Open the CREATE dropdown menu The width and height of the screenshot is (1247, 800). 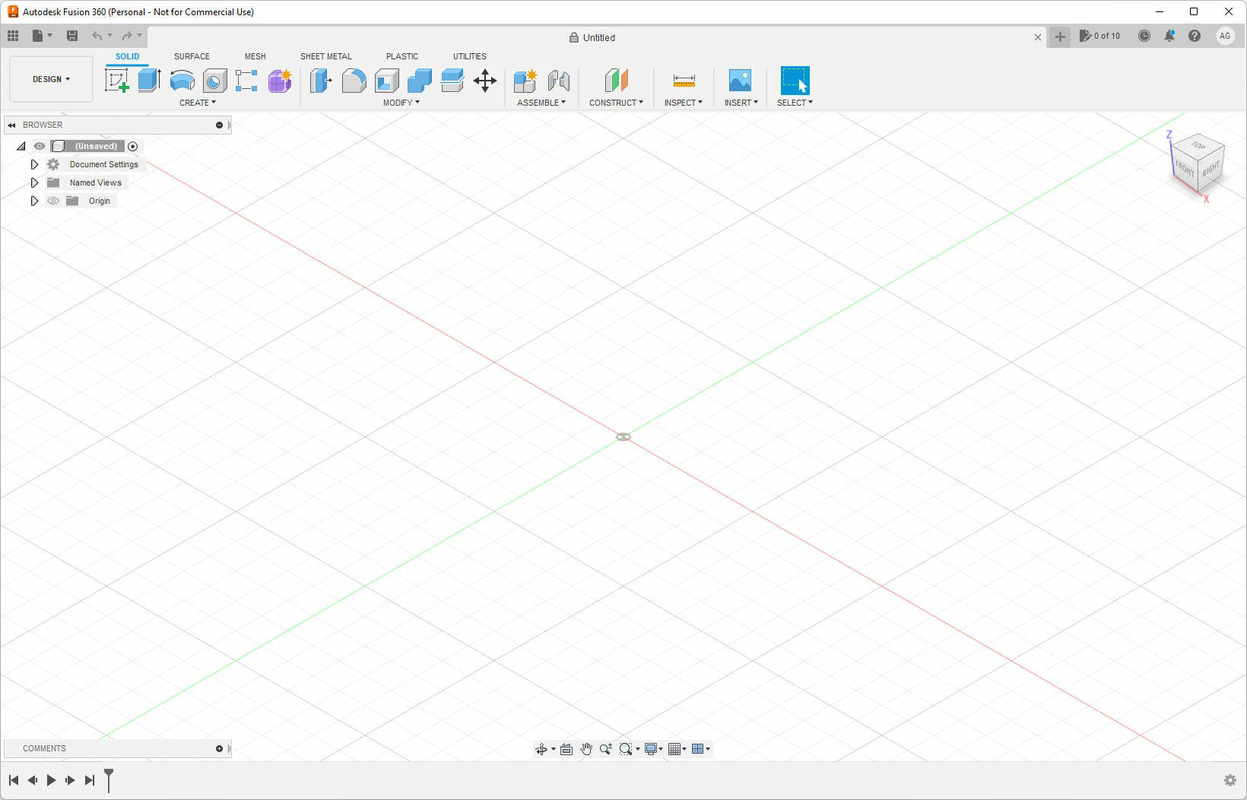coord(197,103)
